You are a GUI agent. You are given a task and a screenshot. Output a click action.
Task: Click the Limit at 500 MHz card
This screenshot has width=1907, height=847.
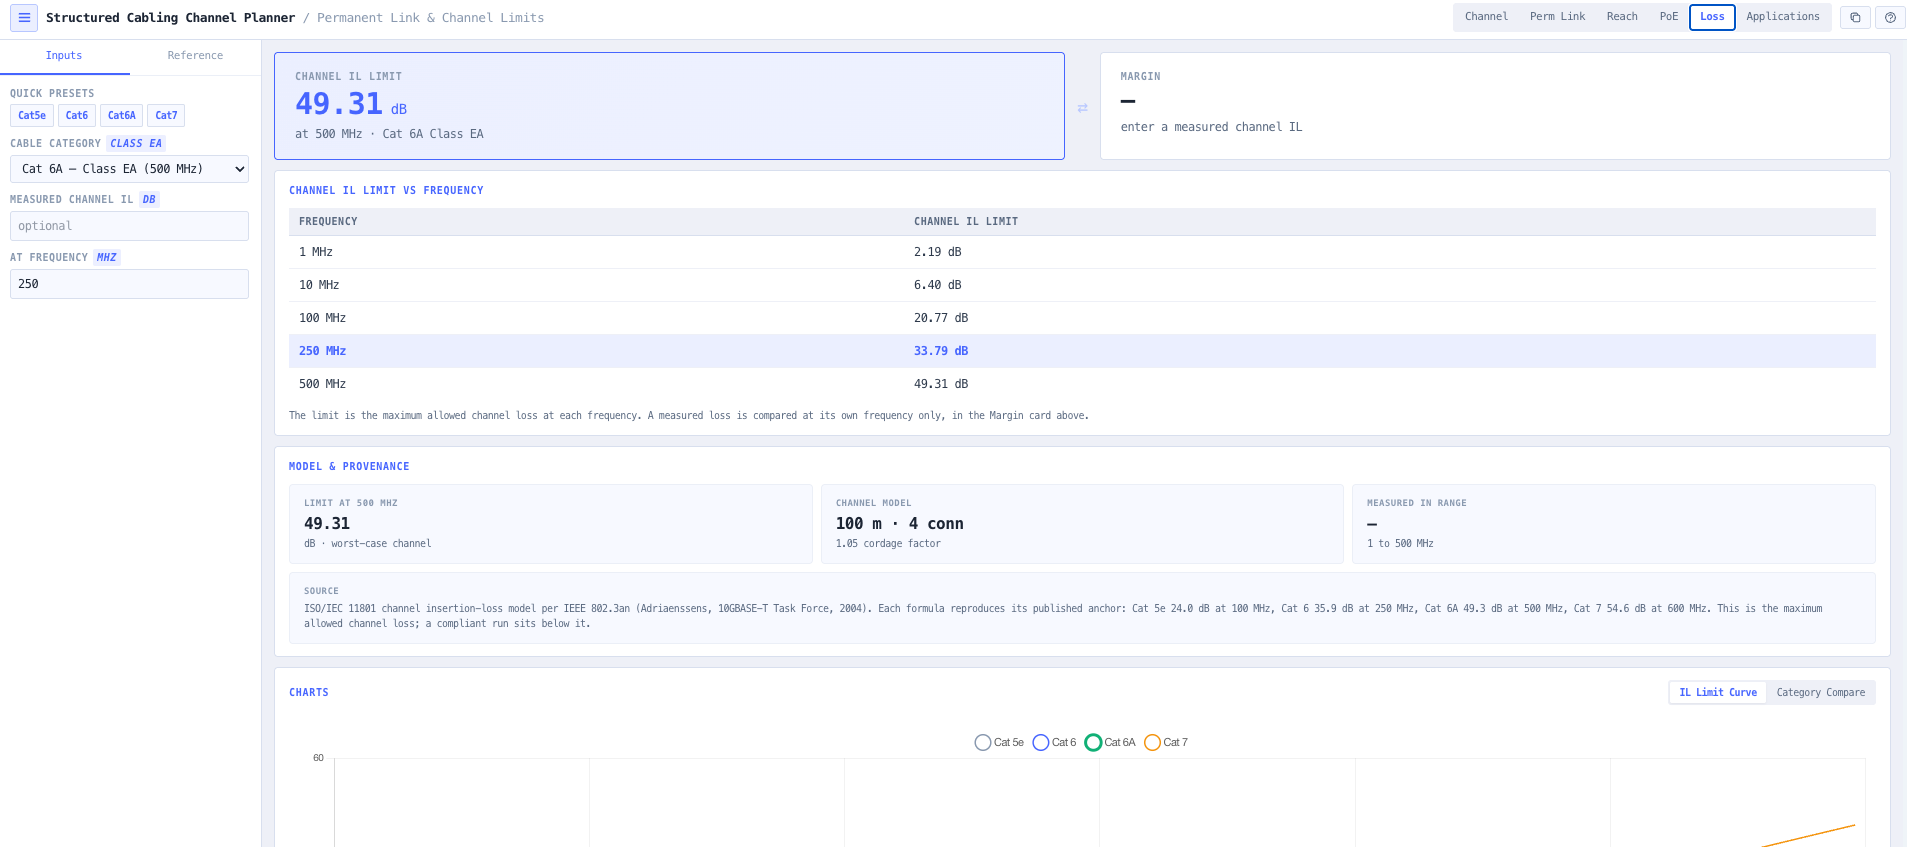point(550,524)
